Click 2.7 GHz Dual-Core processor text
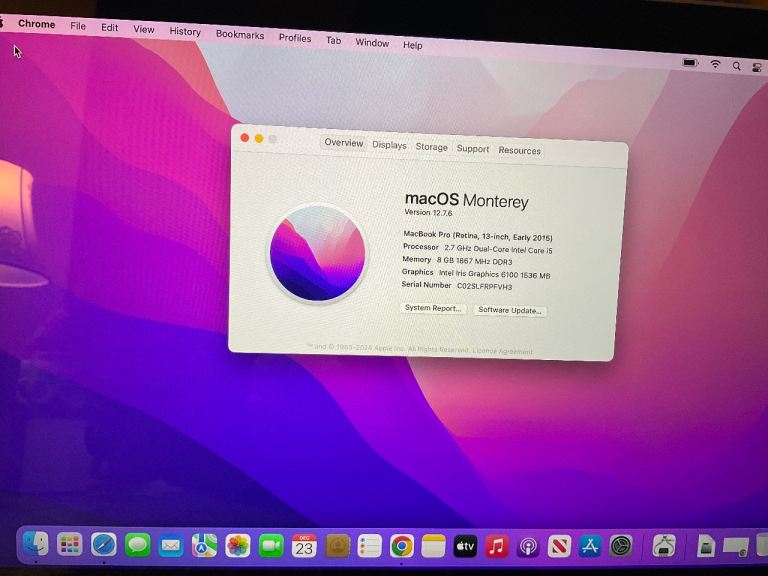 click(498, 249)
